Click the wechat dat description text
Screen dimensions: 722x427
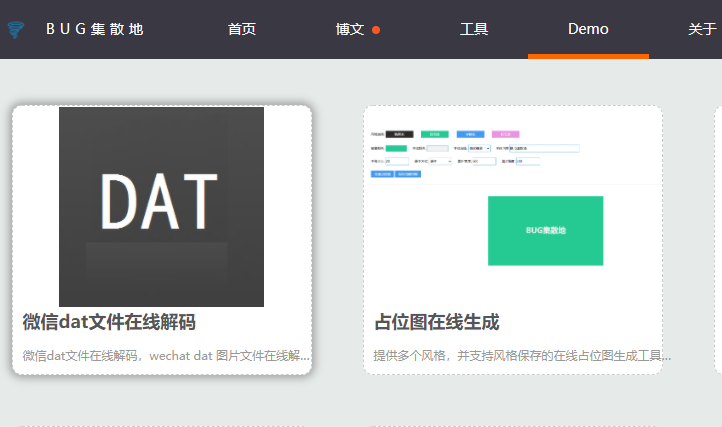pos(166,355)
